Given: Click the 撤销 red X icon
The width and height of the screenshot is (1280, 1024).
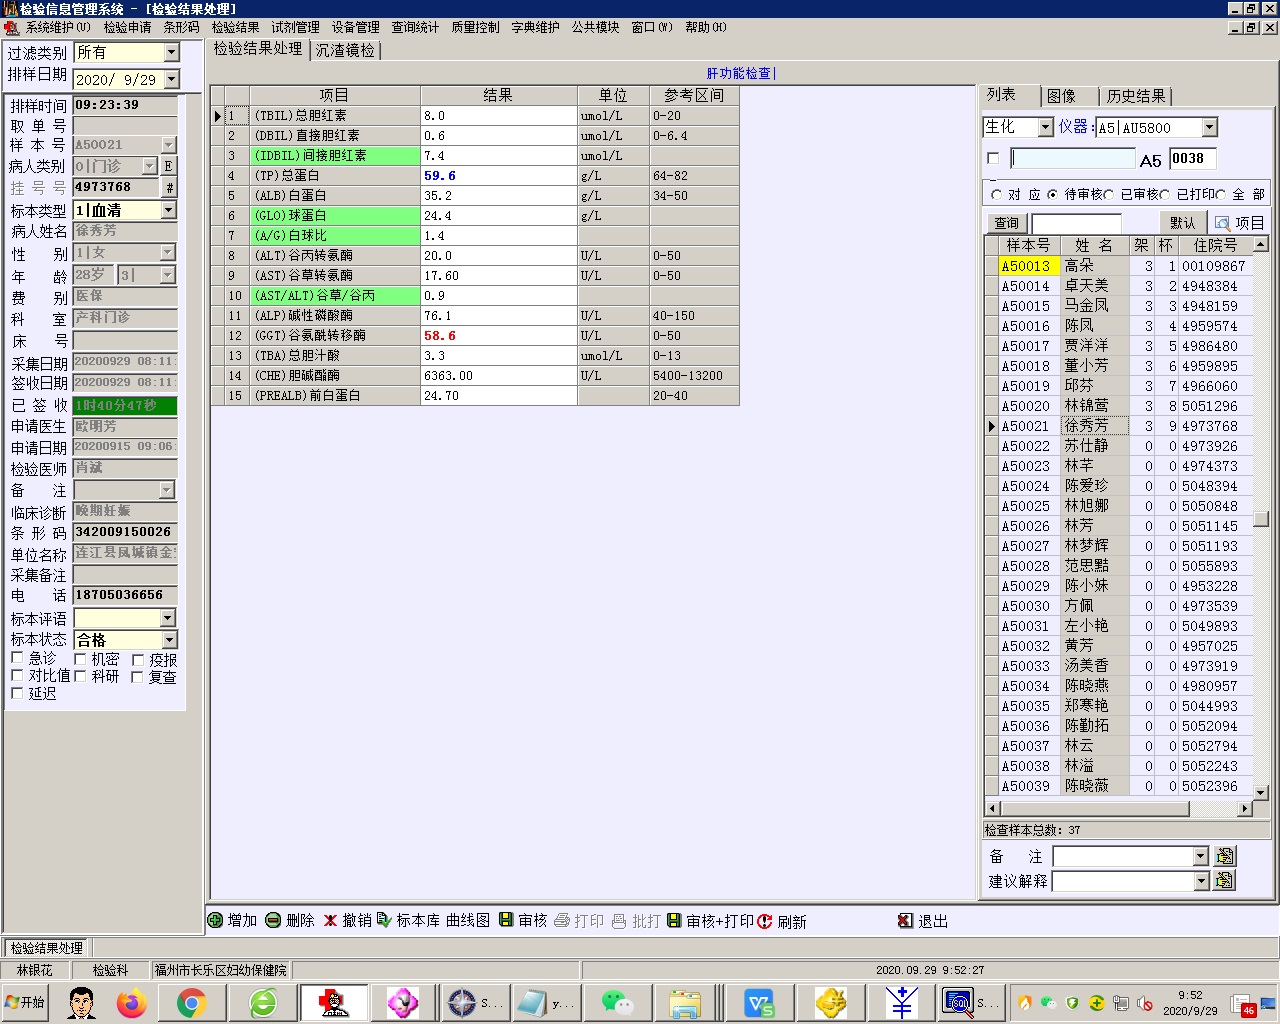Looking at the screenshot, I should pyautogui.click(x=330, y=920).
